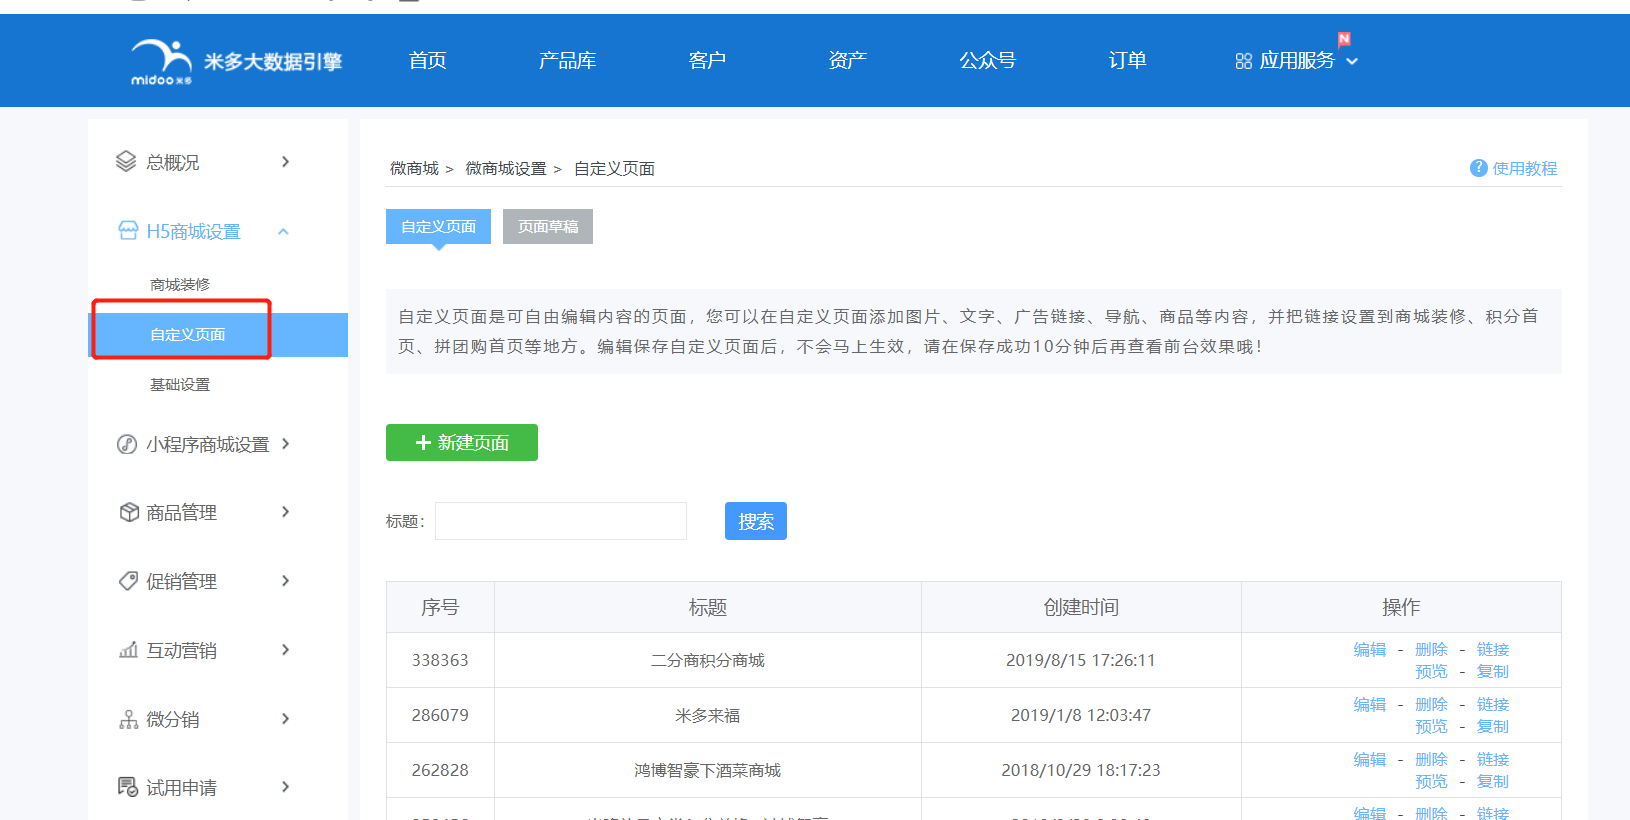
Task: Select the 自定义页面 tab
Action: 438,226
